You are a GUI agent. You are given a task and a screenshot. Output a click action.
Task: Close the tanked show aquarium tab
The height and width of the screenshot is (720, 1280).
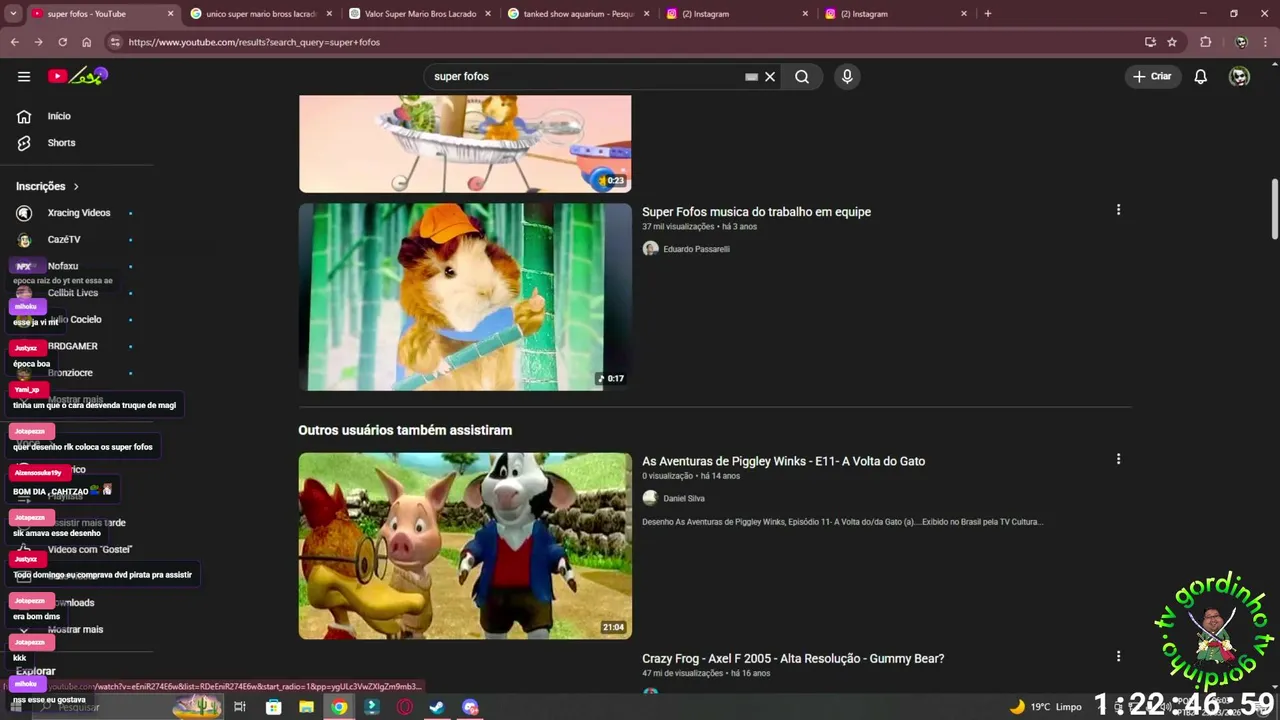[x=646, y=14]
